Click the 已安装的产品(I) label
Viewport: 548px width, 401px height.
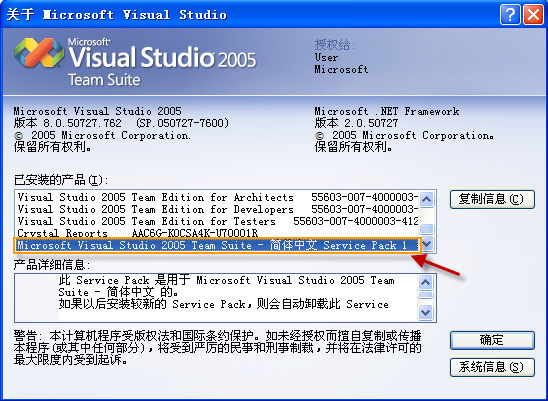61,180
